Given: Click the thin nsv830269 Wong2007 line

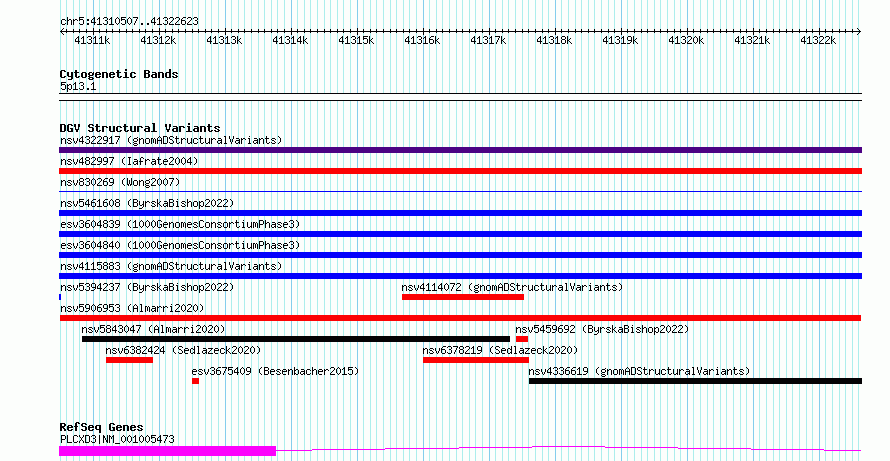Looking at the screenshot, I should 460,192.
